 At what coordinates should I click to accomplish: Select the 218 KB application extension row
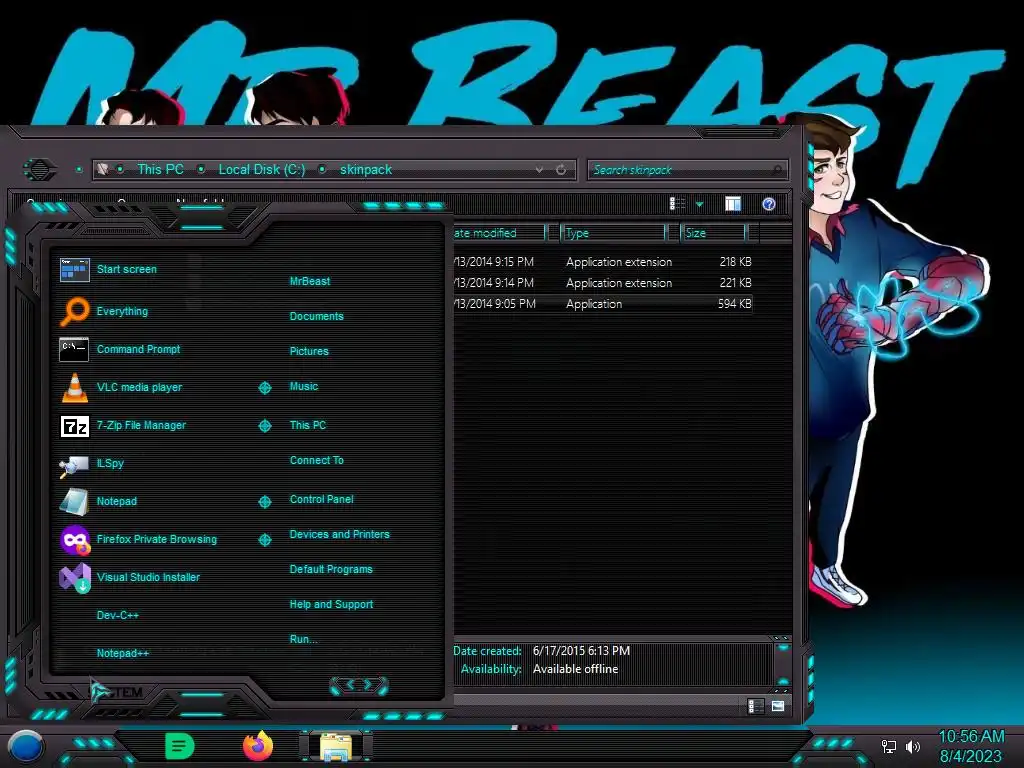point(602,262)
